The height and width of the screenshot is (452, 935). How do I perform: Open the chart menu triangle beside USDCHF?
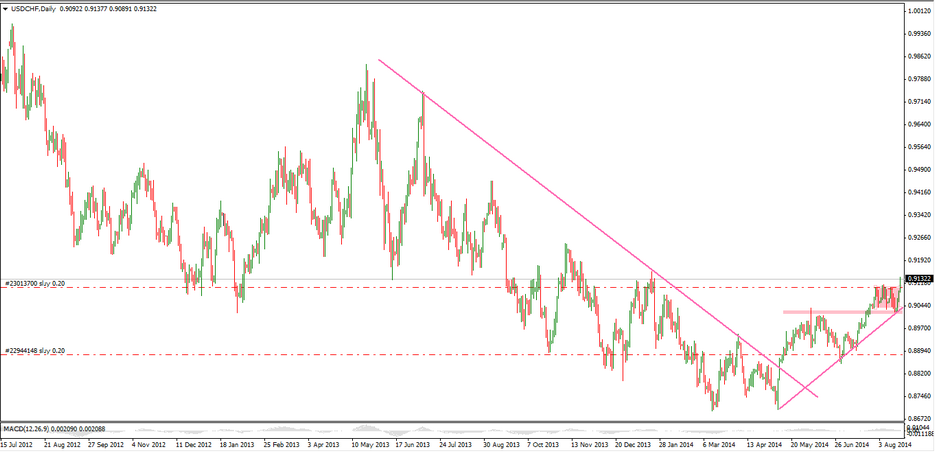coord(6,8)
